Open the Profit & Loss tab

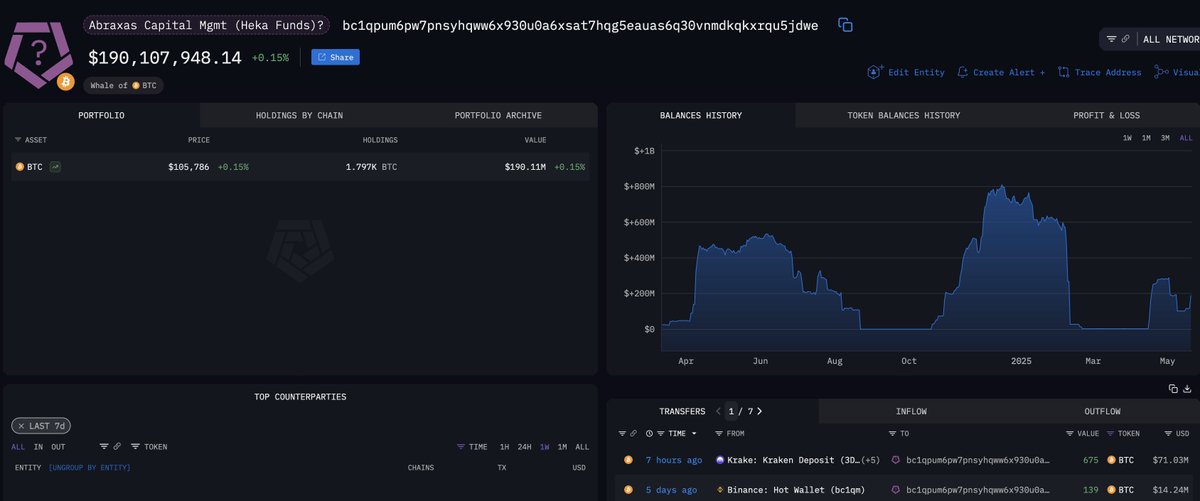point(1106,115)
